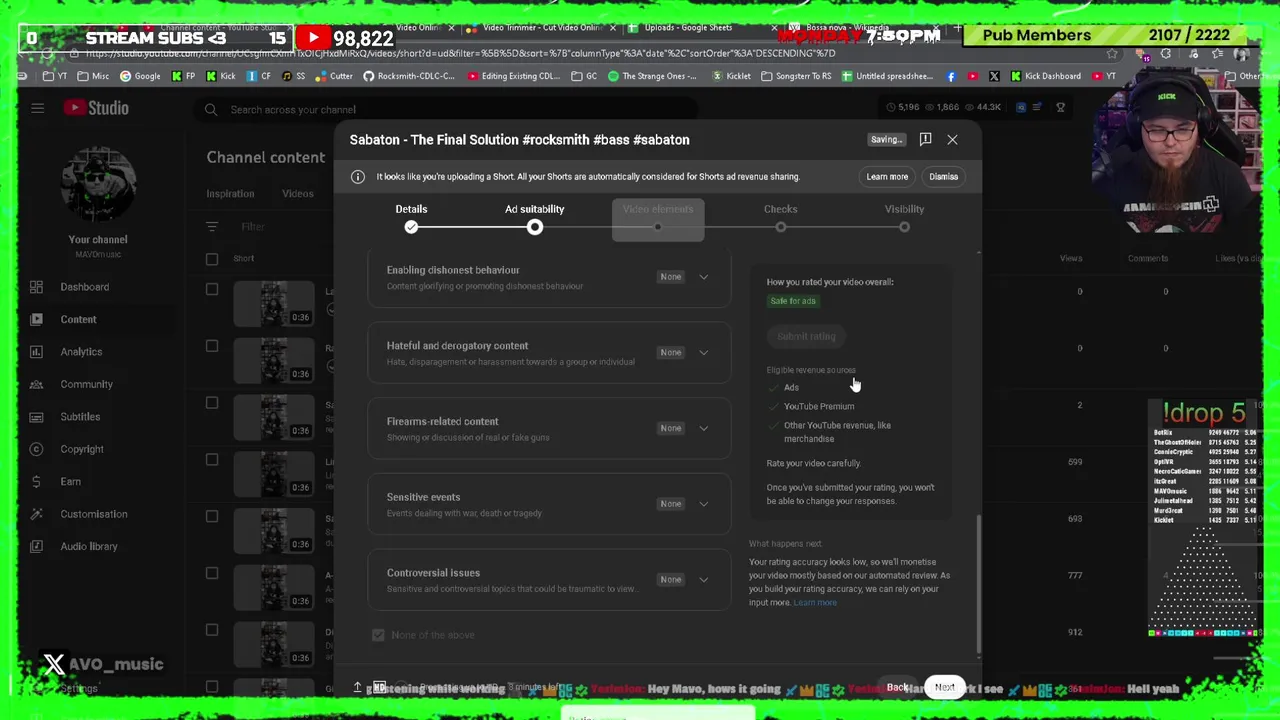This screenshot has width=1280, height=720.
Task: Select the Ad suitability step
Action: tap(534, 218)
